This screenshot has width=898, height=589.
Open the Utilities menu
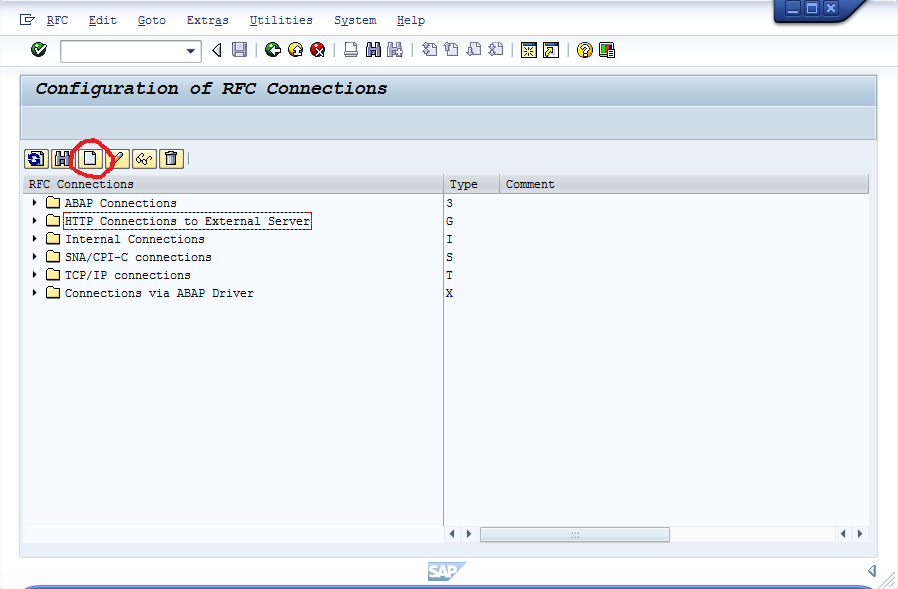(x=281, y=20)
